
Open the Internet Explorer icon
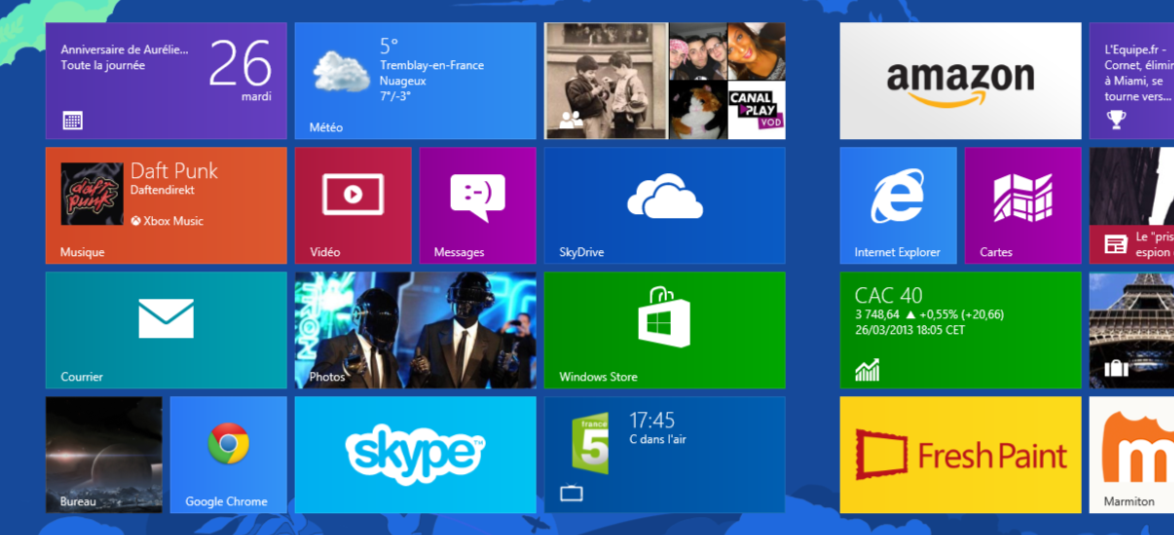point(898,194)
